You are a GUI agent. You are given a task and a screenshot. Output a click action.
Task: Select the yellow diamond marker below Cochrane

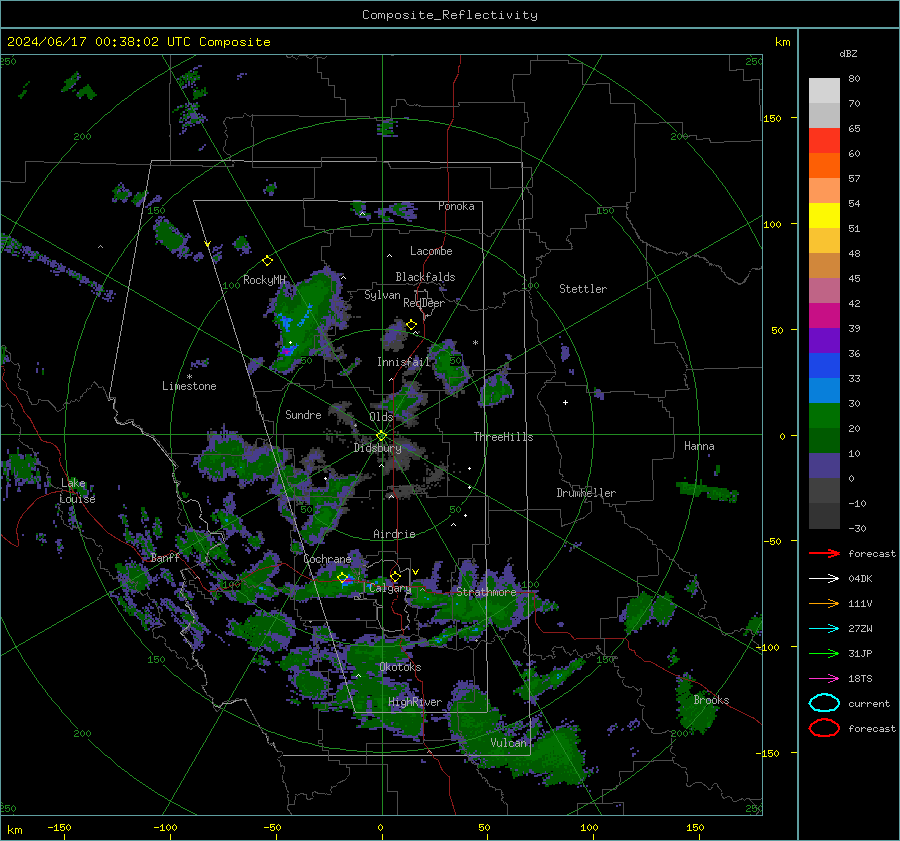pyautogui.click(x=343, y=578)
